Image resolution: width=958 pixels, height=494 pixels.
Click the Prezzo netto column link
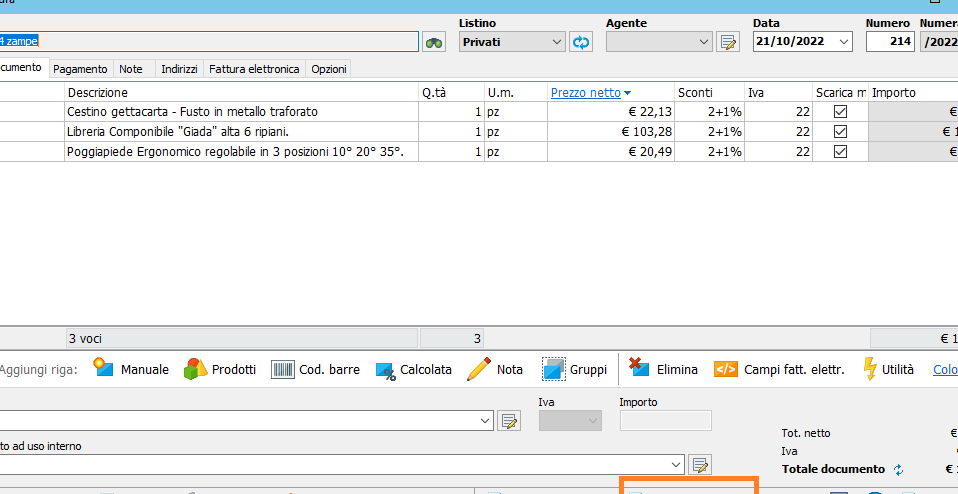pyautogui.click(x=585, y=93)
